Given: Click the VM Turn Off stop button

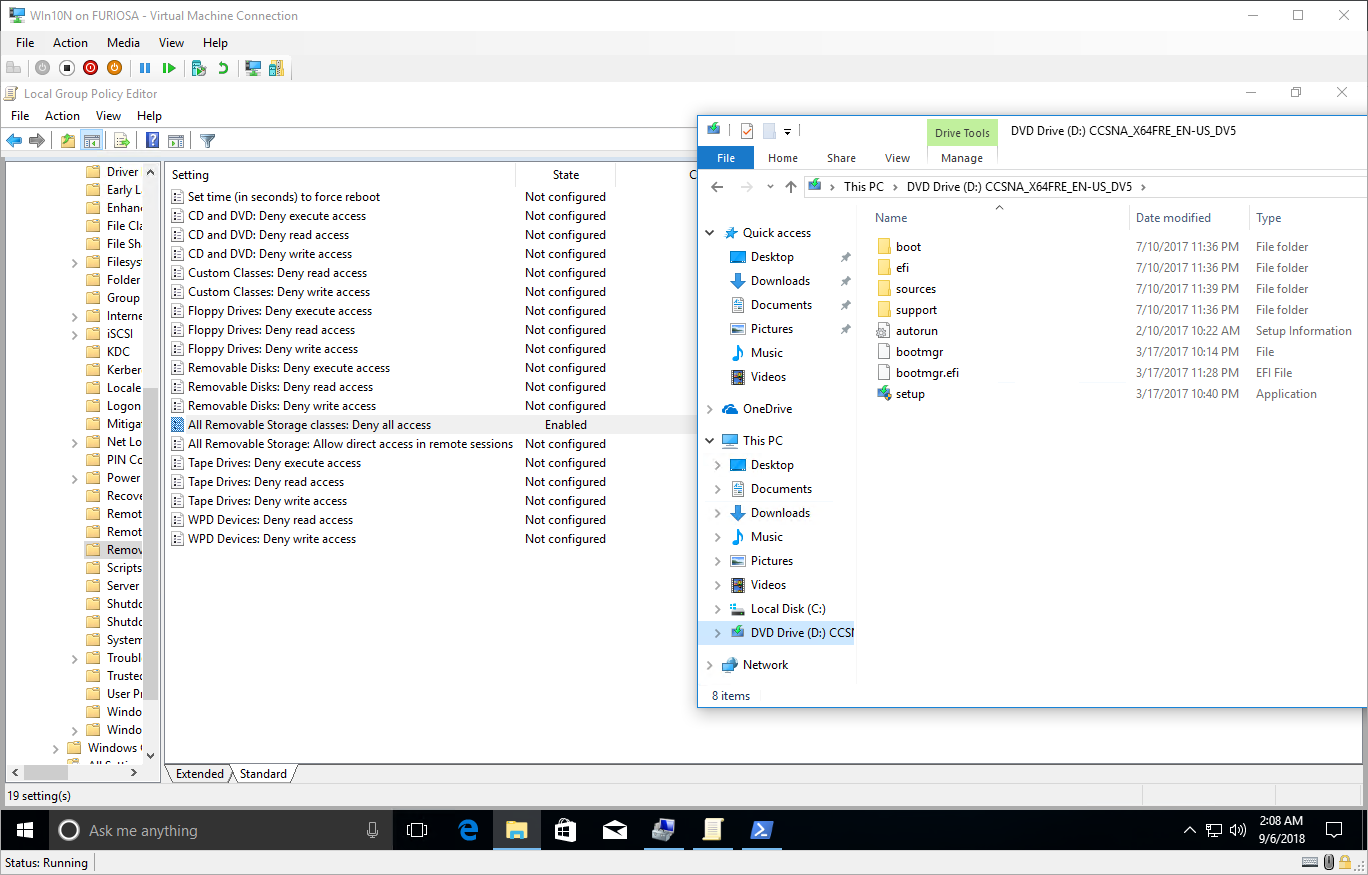Looking at the screenshot, I should pyautogui.click(x=67, y=68).
